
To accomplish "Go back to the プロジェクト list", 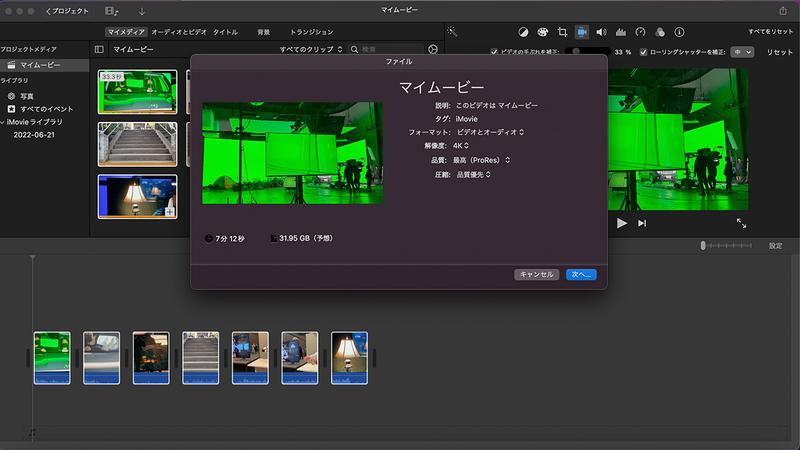I will point(67,11).
